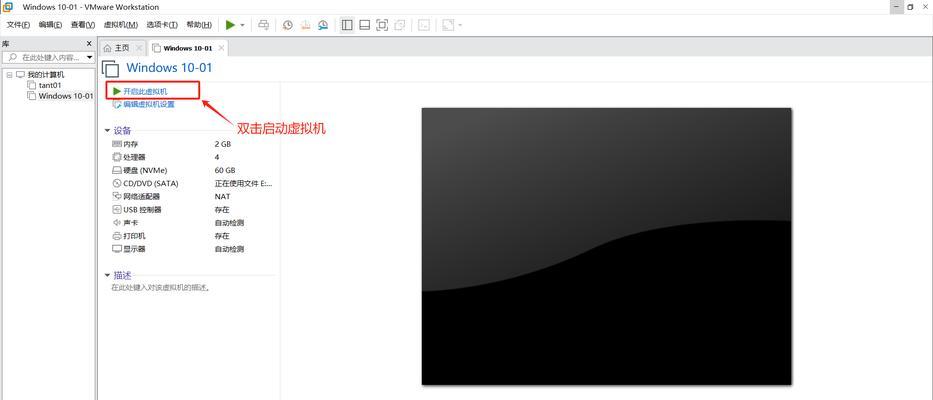933x400 pixels.
Task: Open the power options dropdown arrow
Action: [x=242, y=25]
